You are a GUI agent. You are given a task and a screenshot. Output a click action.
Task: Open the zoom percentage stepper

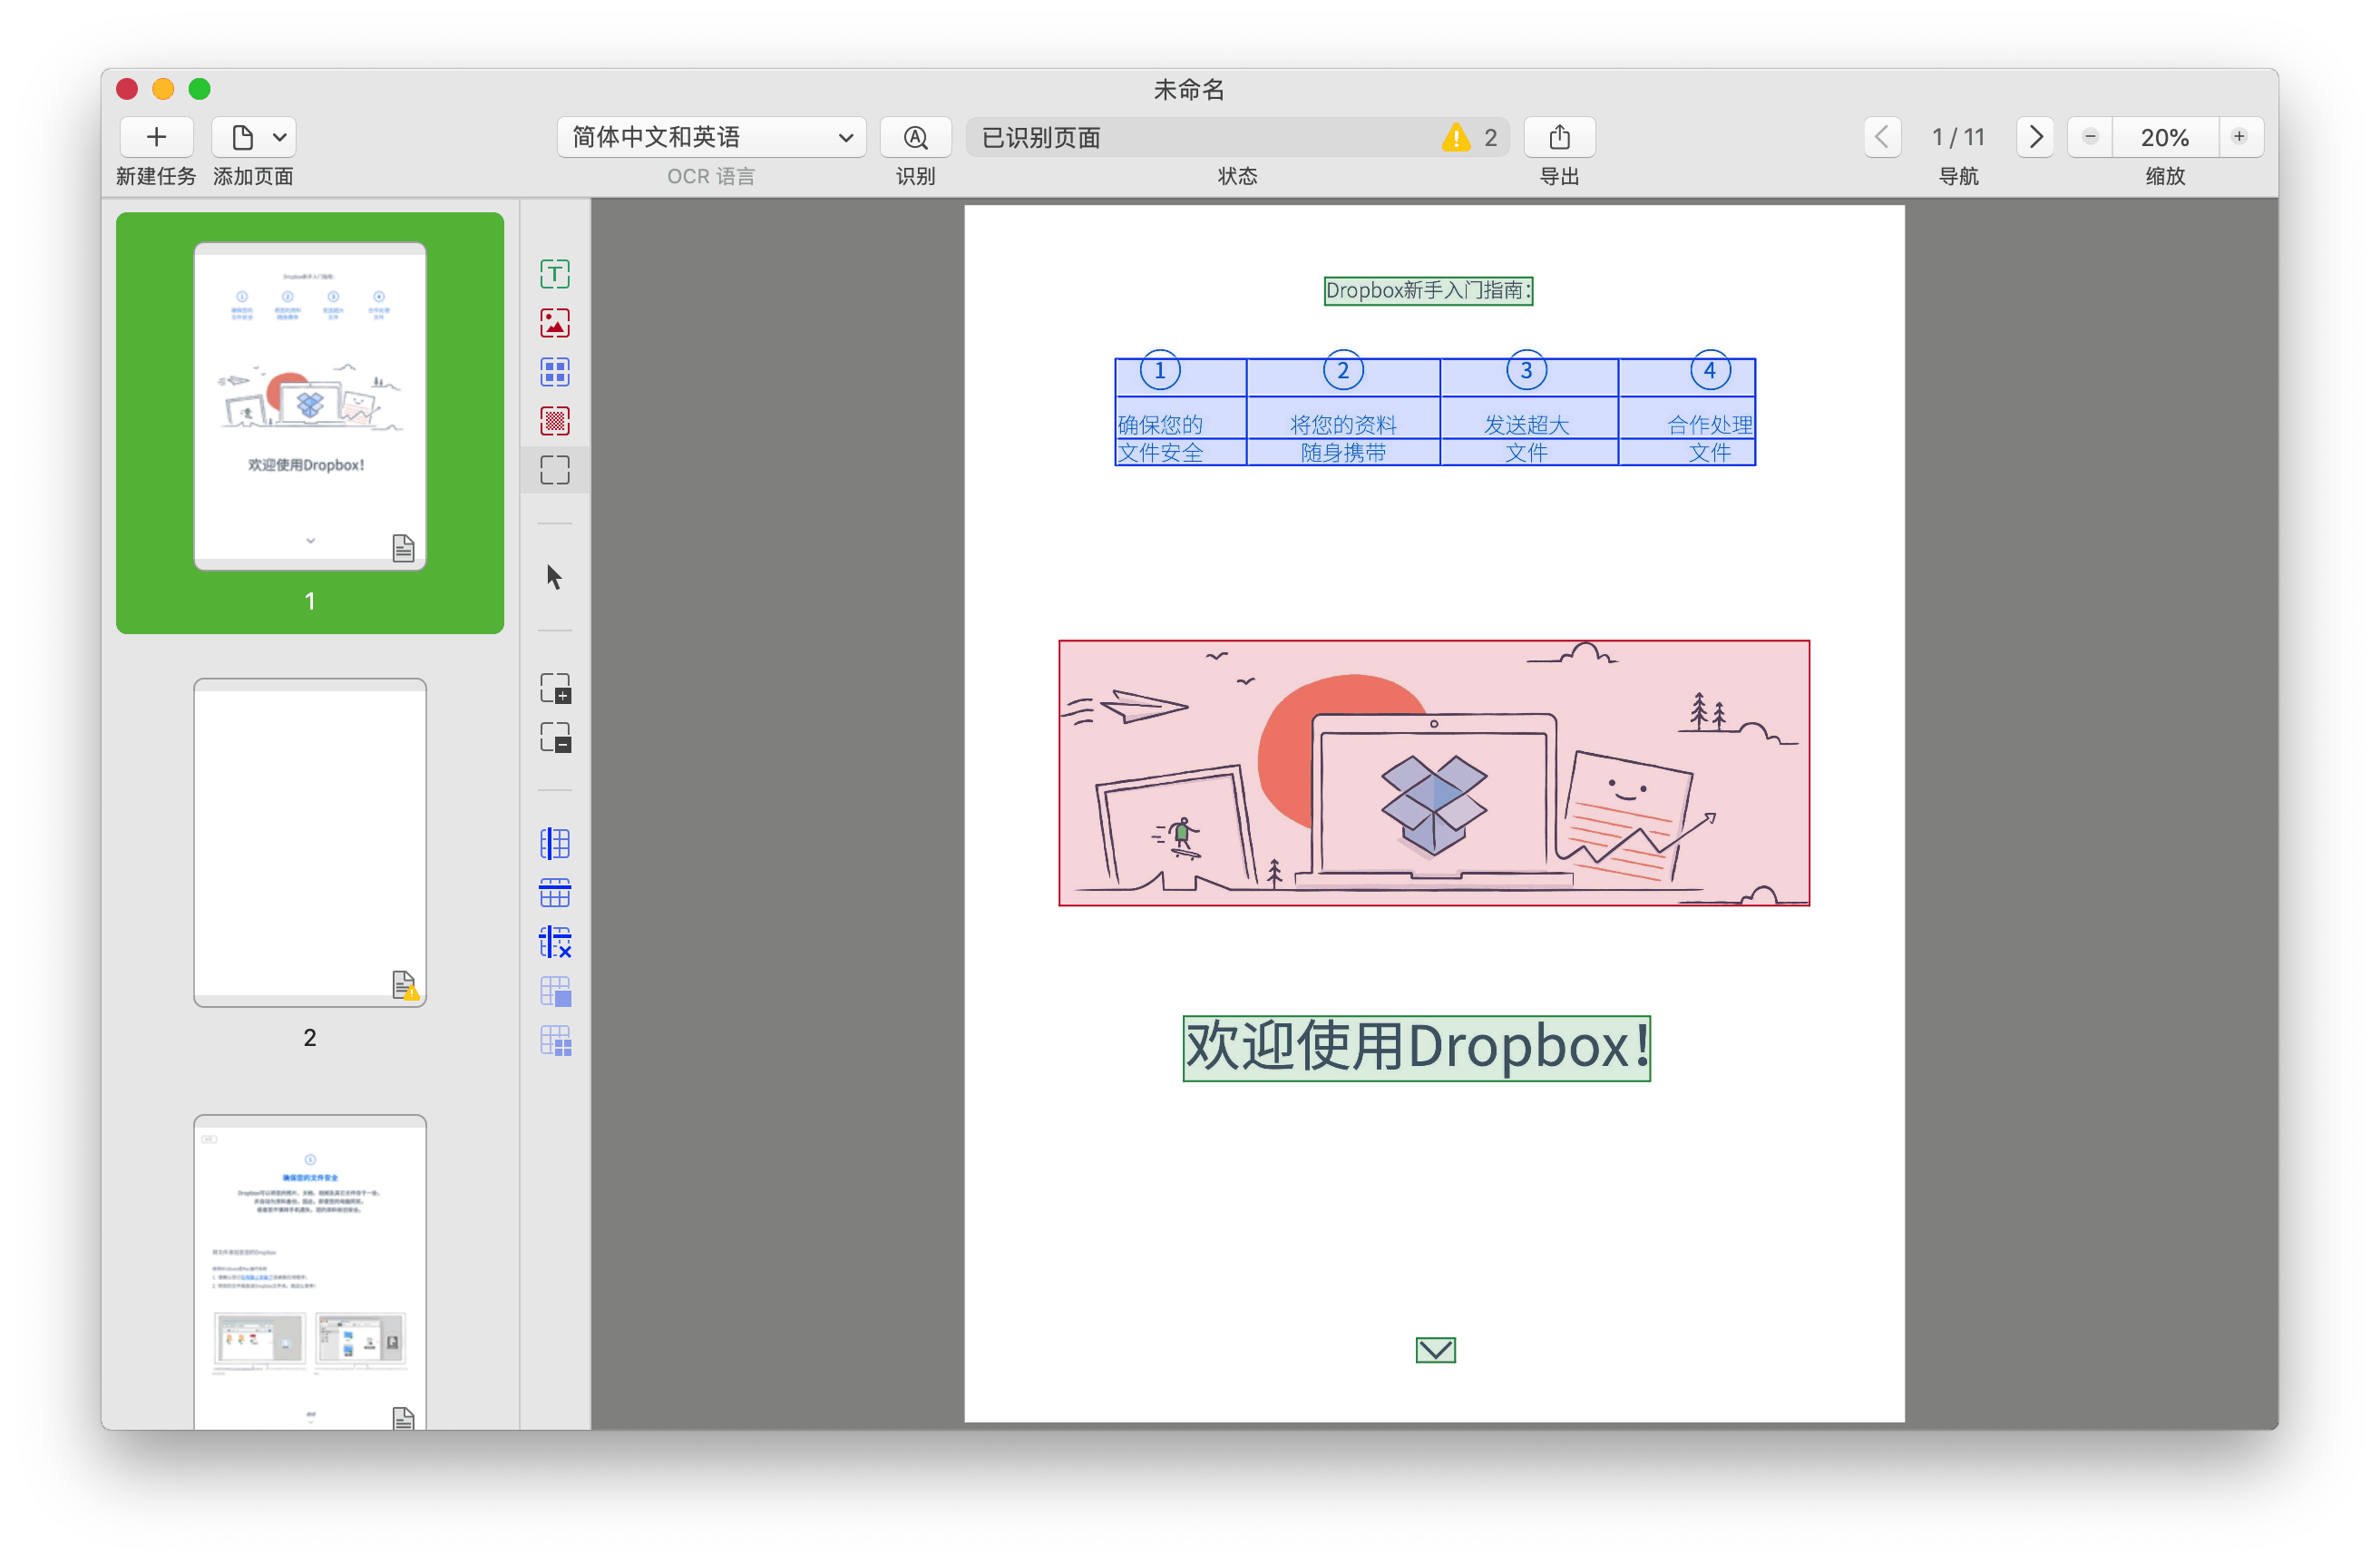tap(2163, 136)
